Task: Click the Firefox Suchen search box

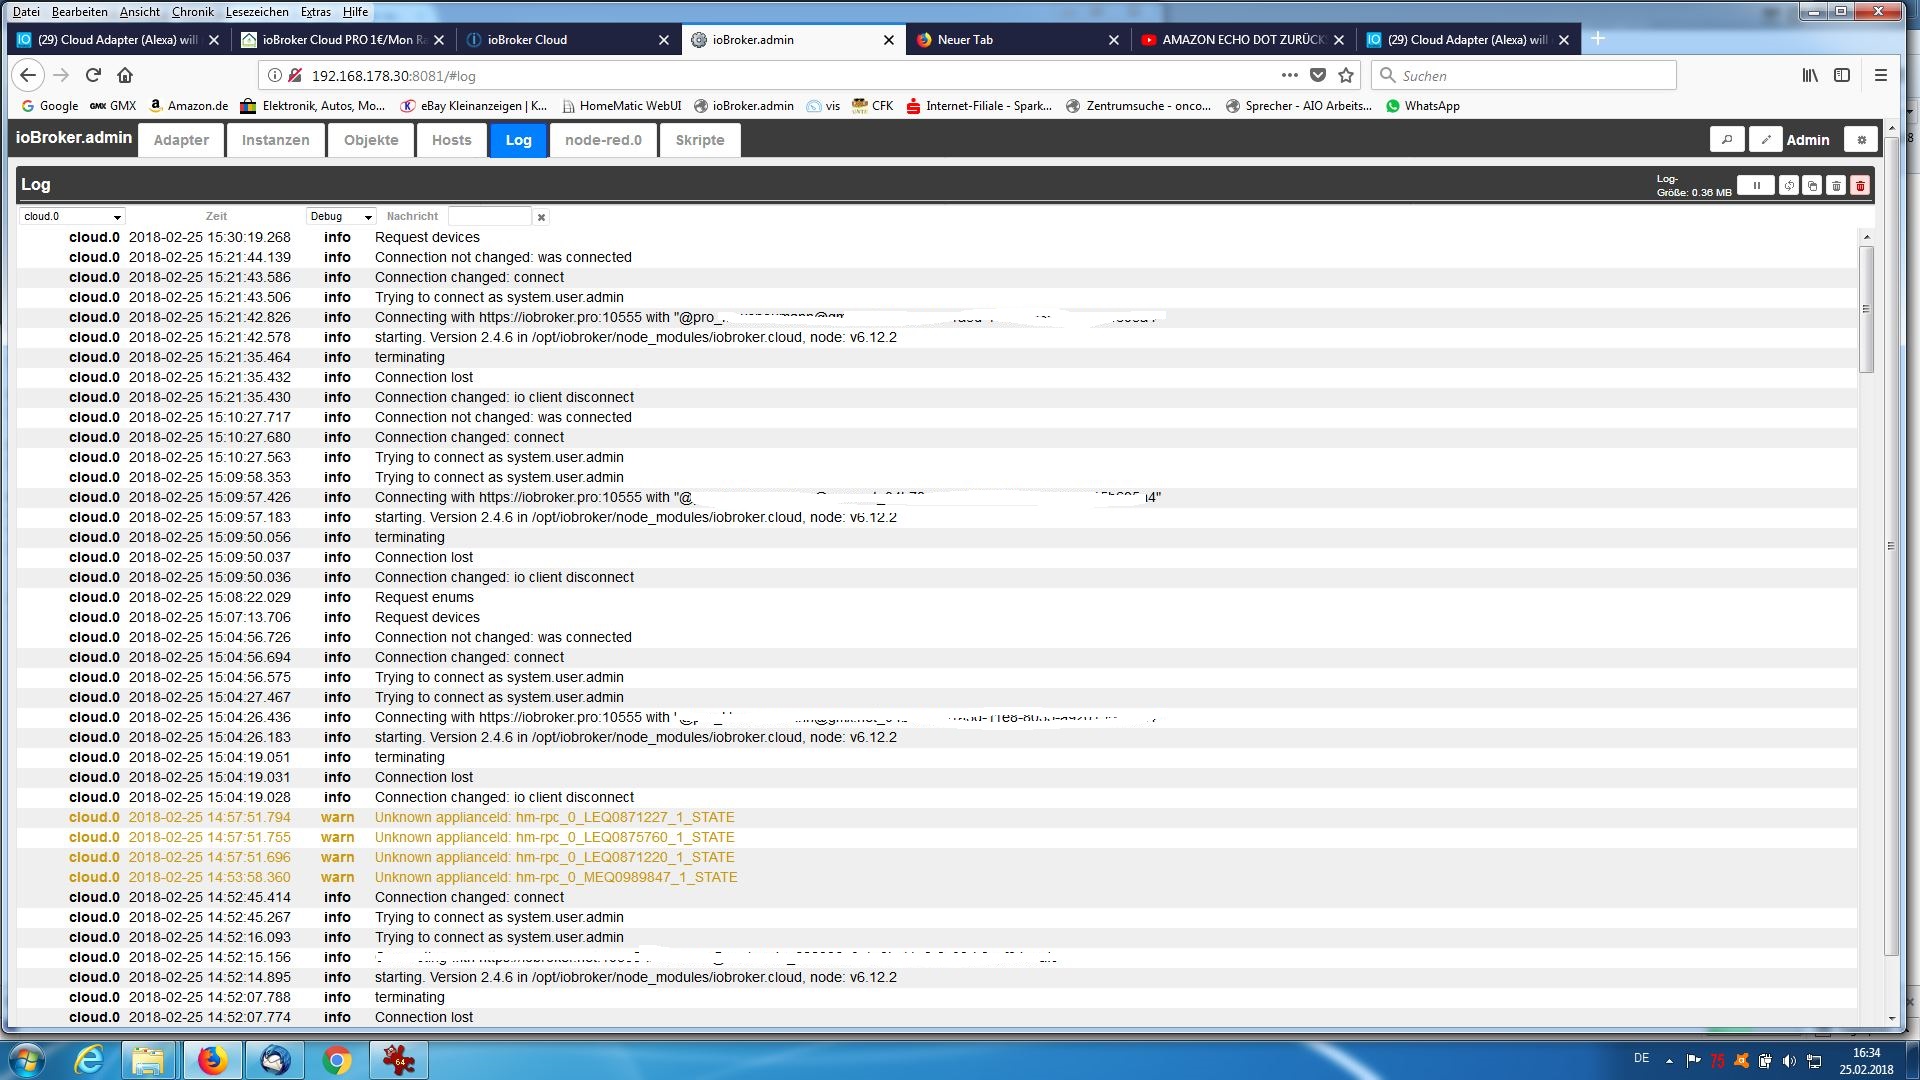Action: (x=1524, y=75)
